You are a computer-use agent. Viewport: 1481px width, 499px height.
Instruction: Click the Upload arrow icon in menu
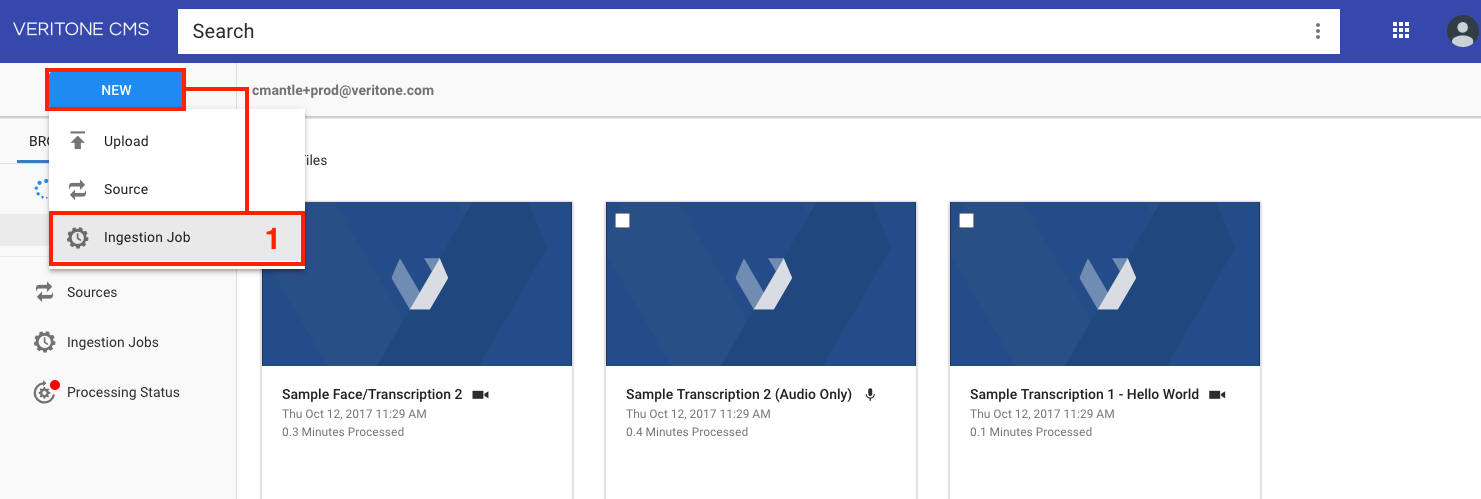click(78, 141)
